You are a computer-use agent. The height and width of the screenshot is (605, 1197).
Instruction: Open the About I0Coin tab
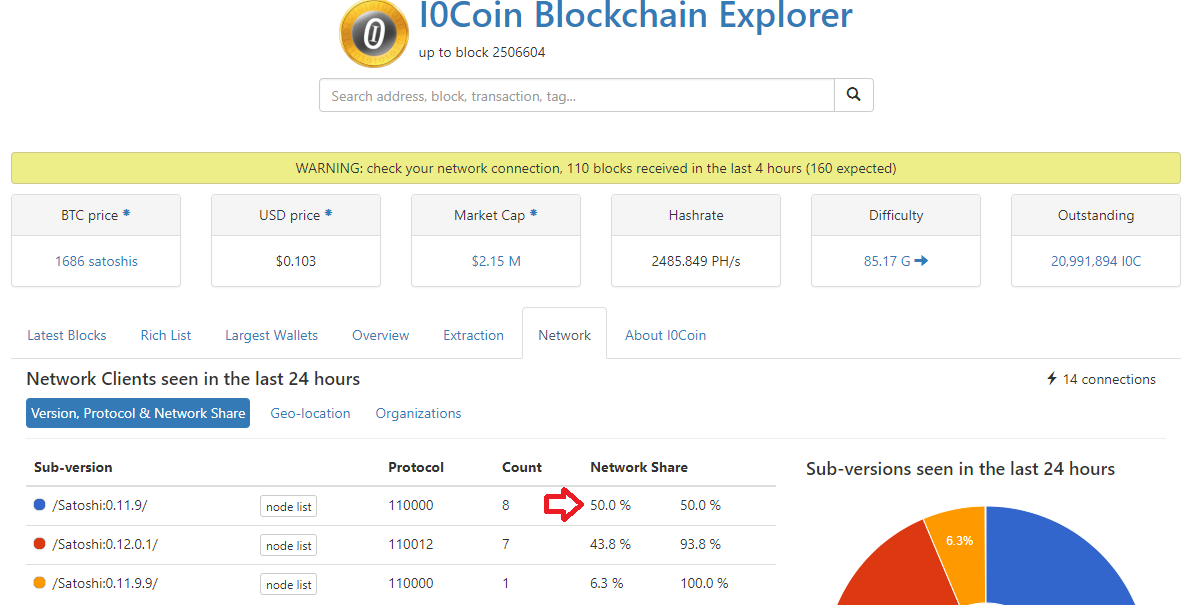click(x=665, y=335)
